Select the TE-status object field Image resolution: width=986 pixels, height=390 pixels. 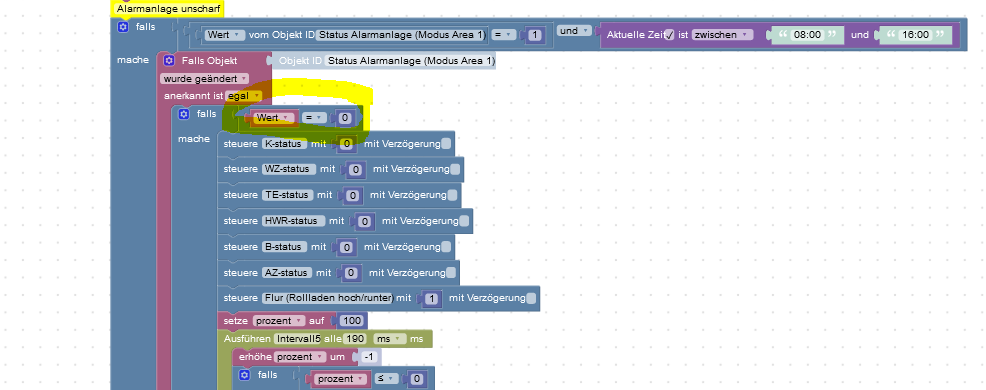tap(288, 195)
